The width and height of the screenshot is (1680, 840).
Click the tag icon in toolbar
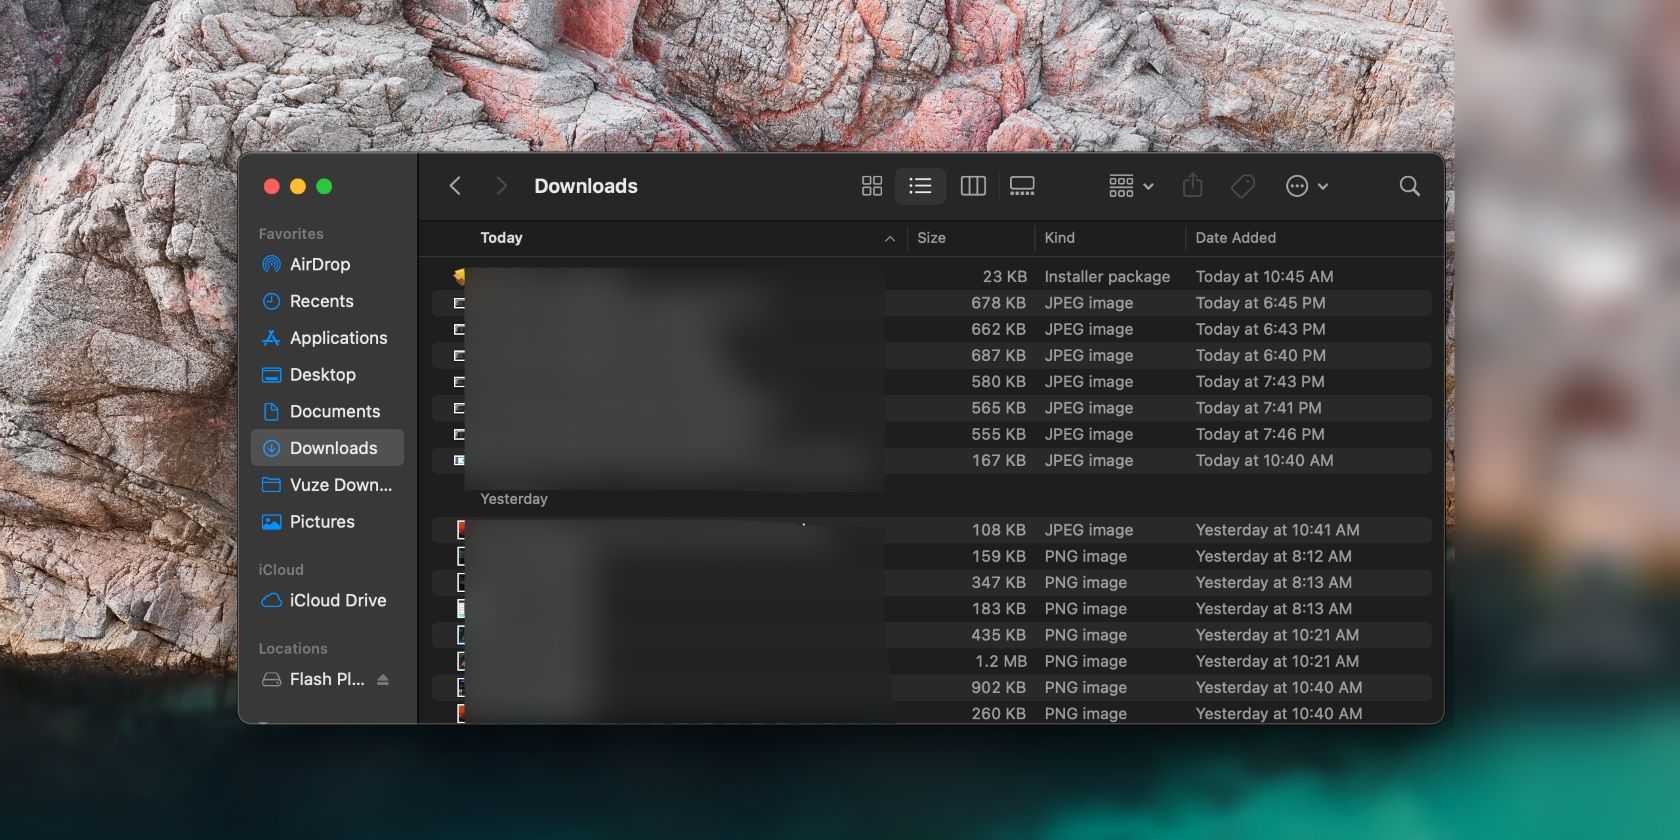coord(1243,186)
